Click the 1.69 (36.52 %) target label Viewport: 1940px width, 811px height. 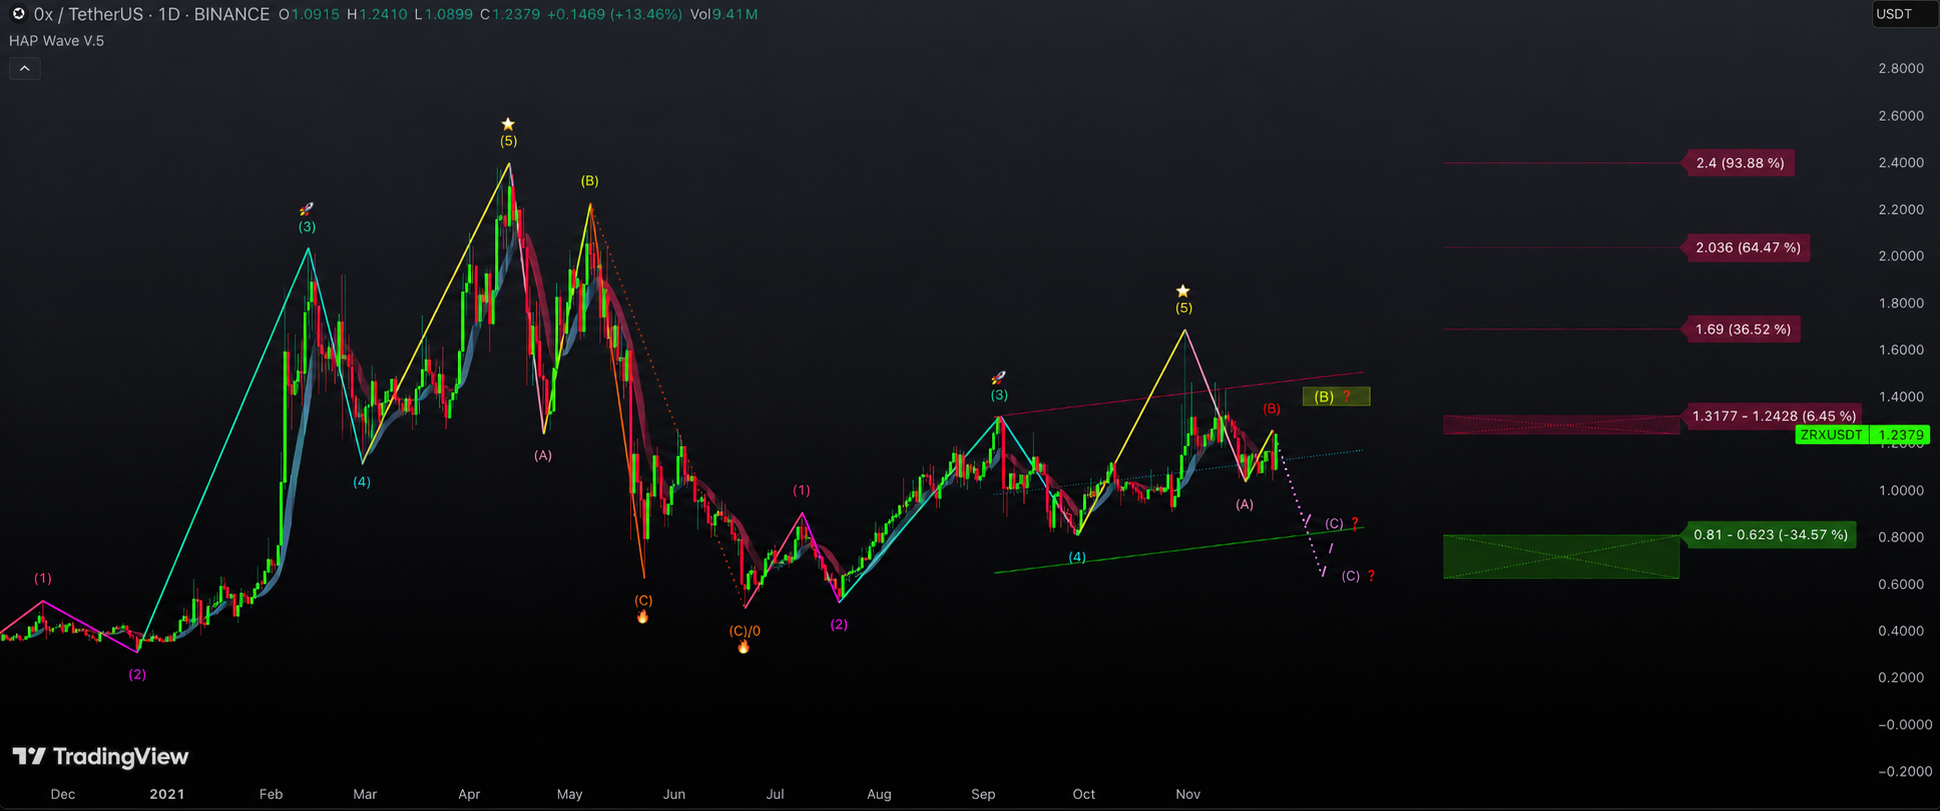click(1743, 329)
